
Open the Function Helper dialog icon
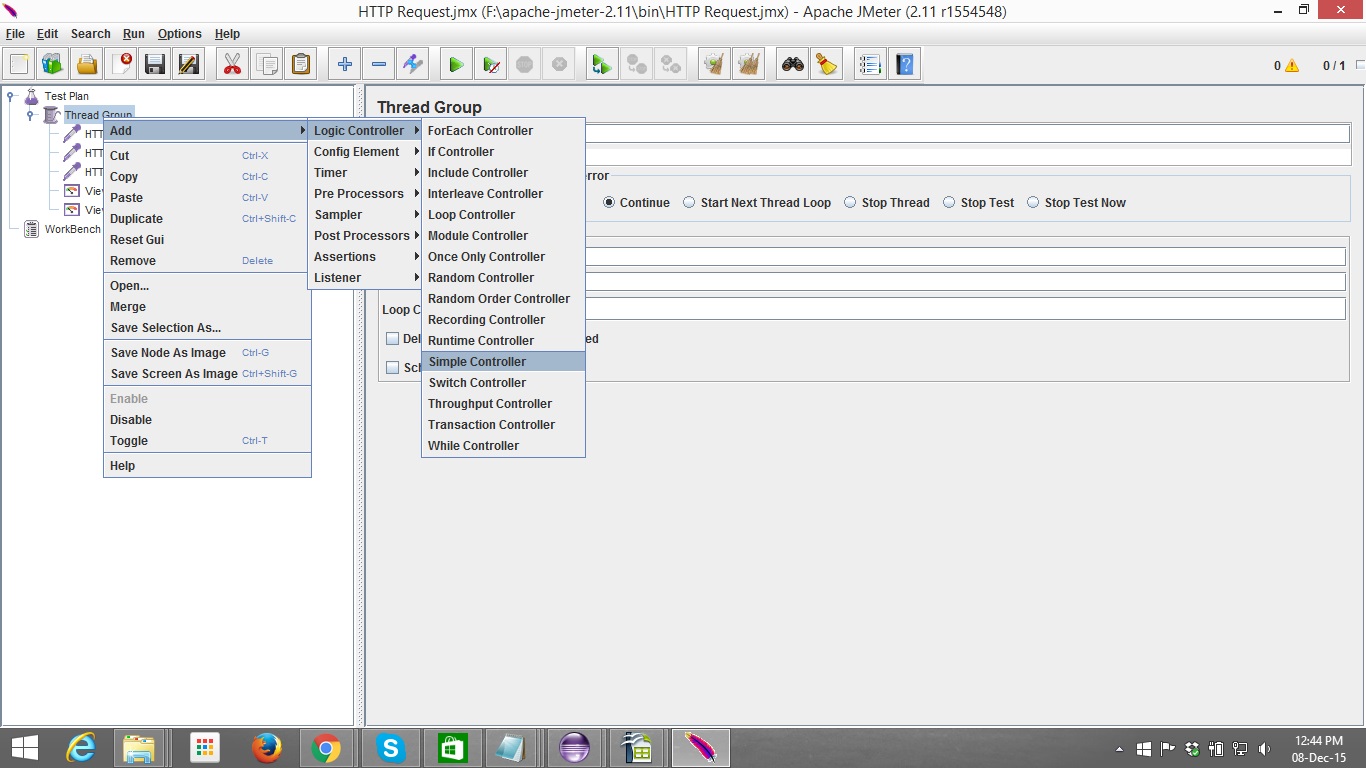click(870, 65)
